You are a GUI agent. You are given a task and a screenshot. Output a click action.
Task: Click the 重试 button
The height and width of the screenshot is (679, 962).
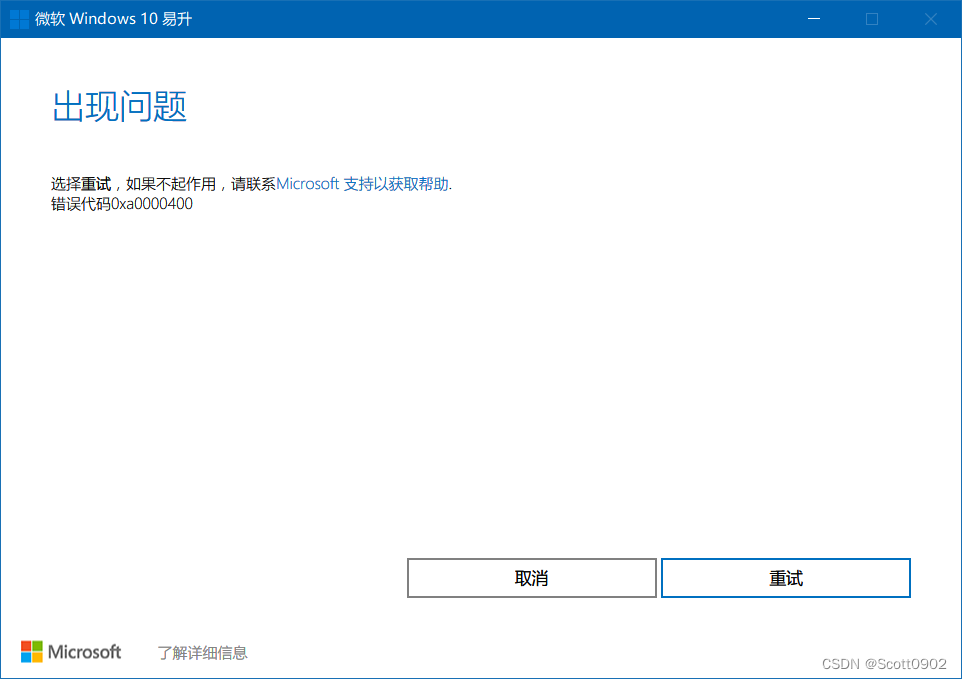pos(785,578)
